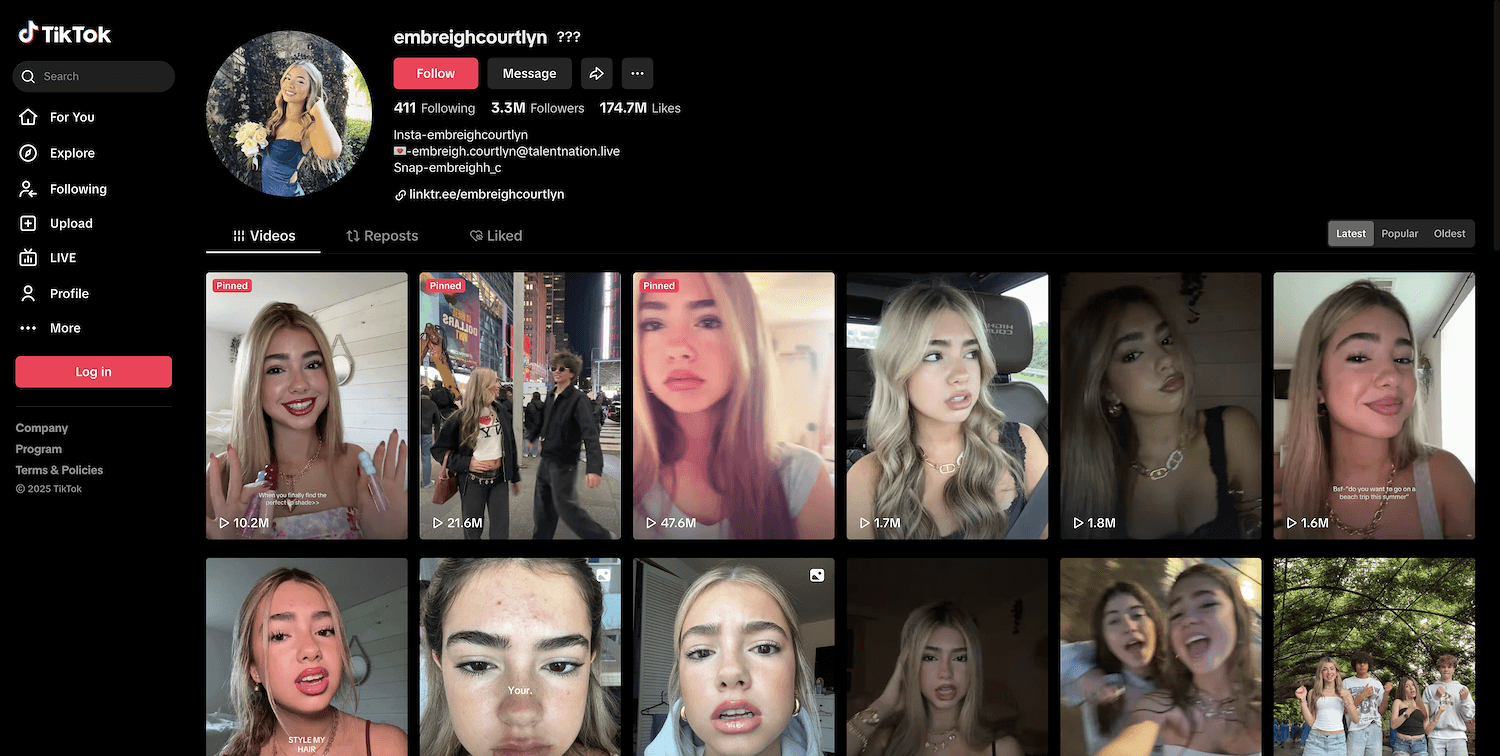Expand the Company footer section
1500x756 pixels.
pyautogui.click(x=42, y=428)
